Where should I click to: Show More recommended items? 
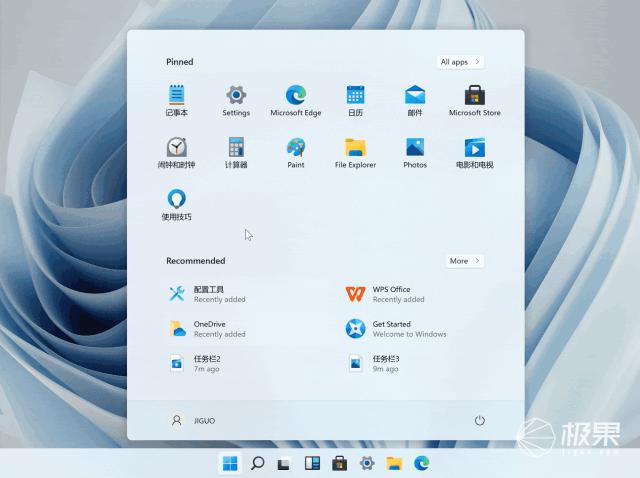click(464, 261)
